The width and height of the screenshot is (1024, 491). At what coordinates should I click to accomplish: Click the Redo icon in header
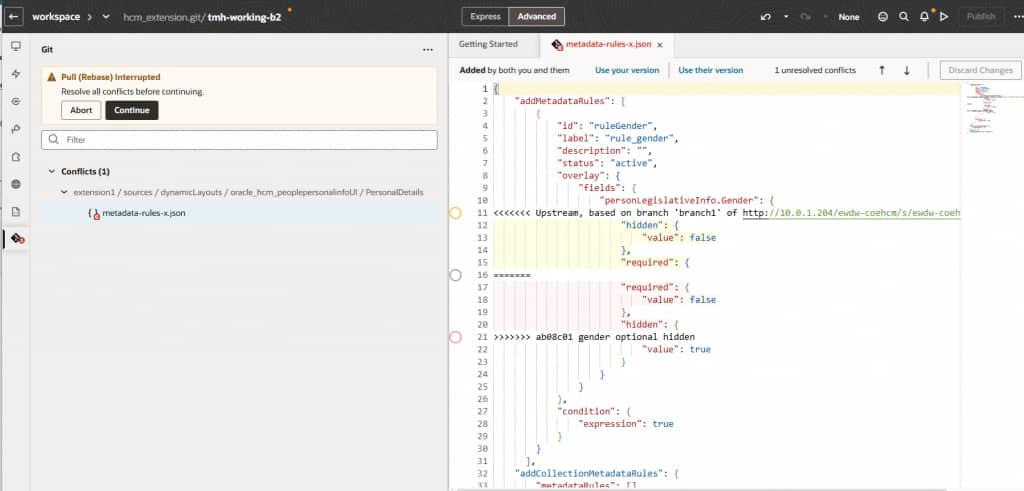click(805, 17)
